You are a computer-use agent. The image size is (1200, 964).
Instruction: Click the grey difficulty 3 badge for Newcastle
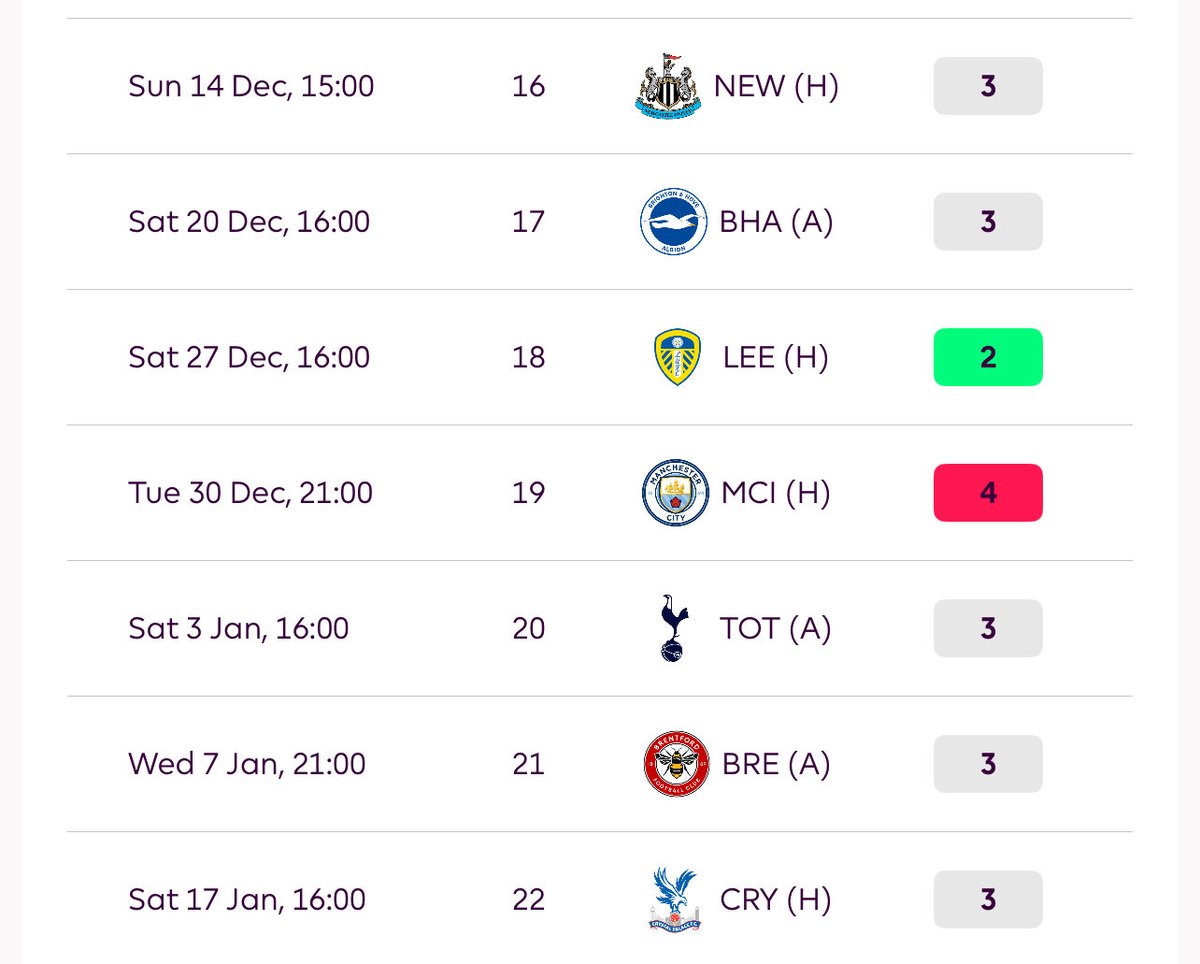pos(988,86)
